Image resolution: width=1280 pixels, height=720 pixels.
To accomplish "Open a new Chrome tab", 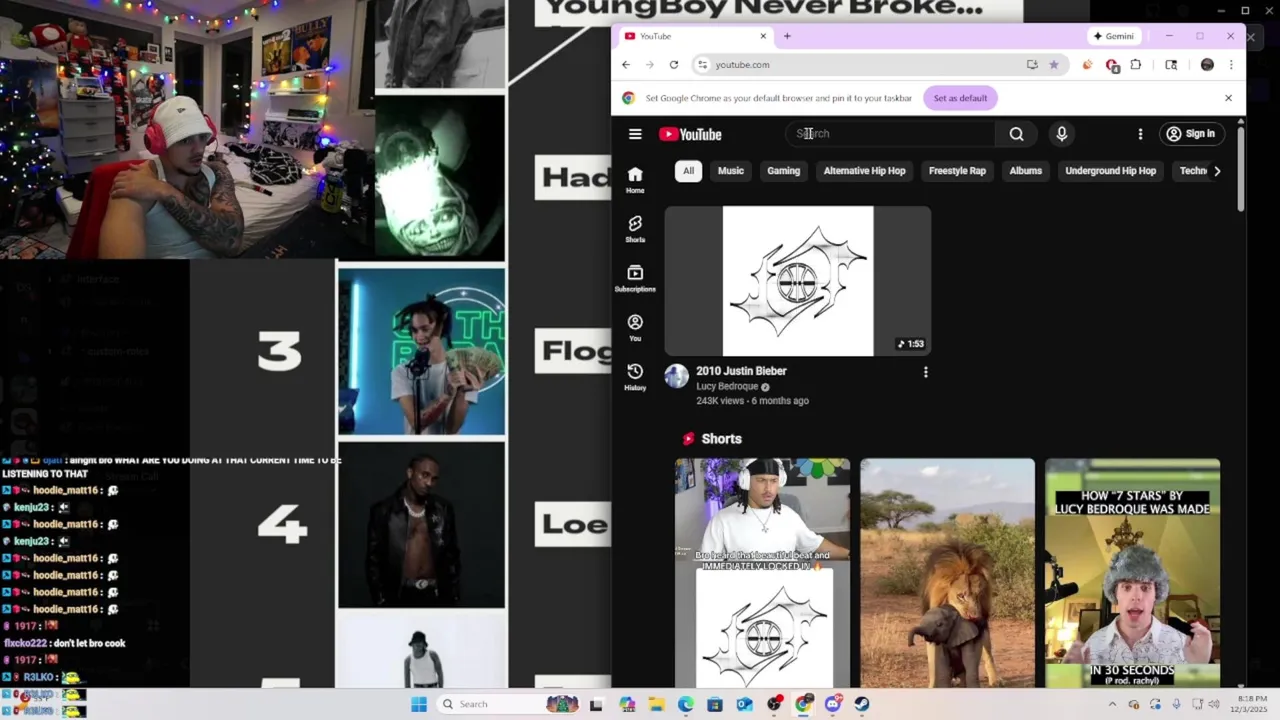I will [787, 36].
